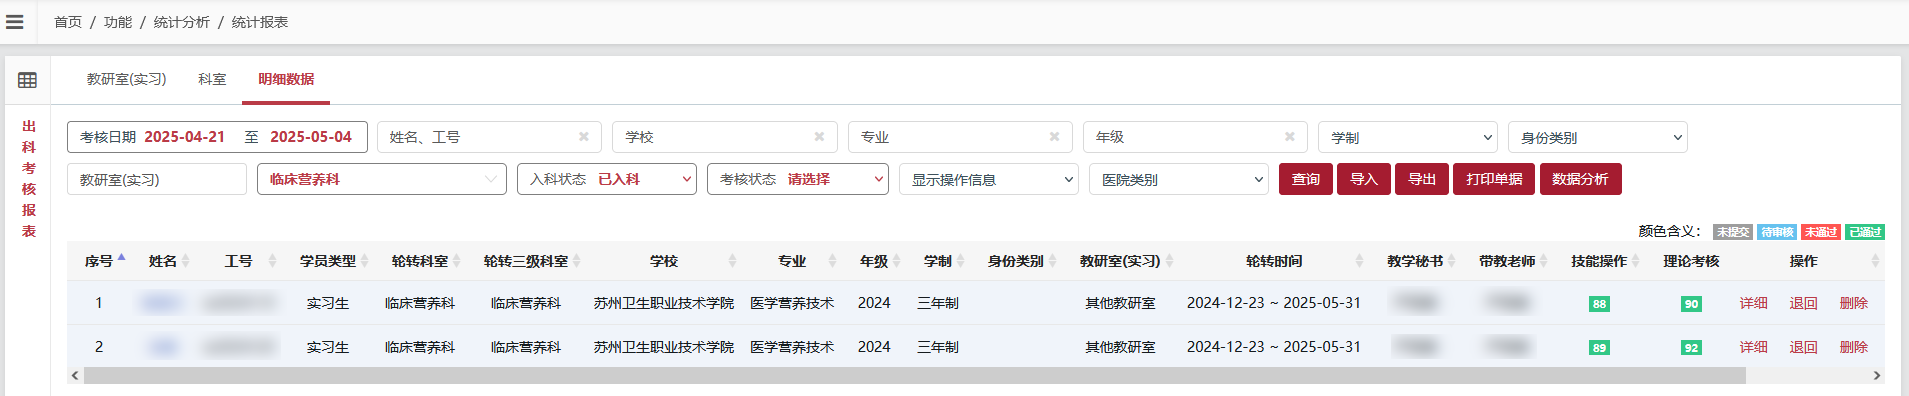The height and width of the screenshot is (396, 1909).
Task: Open 数据分析 button
Action: (1581, 179)
